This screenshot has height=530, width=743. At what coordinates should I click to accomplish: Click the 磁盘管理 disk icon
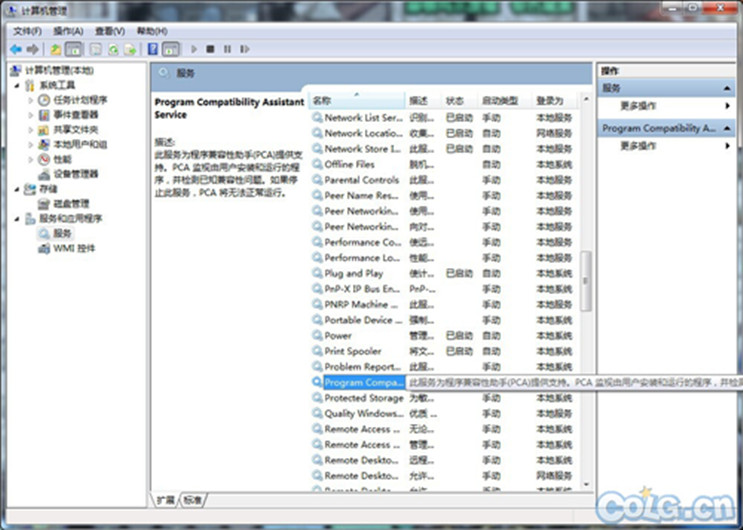(44, 204)
